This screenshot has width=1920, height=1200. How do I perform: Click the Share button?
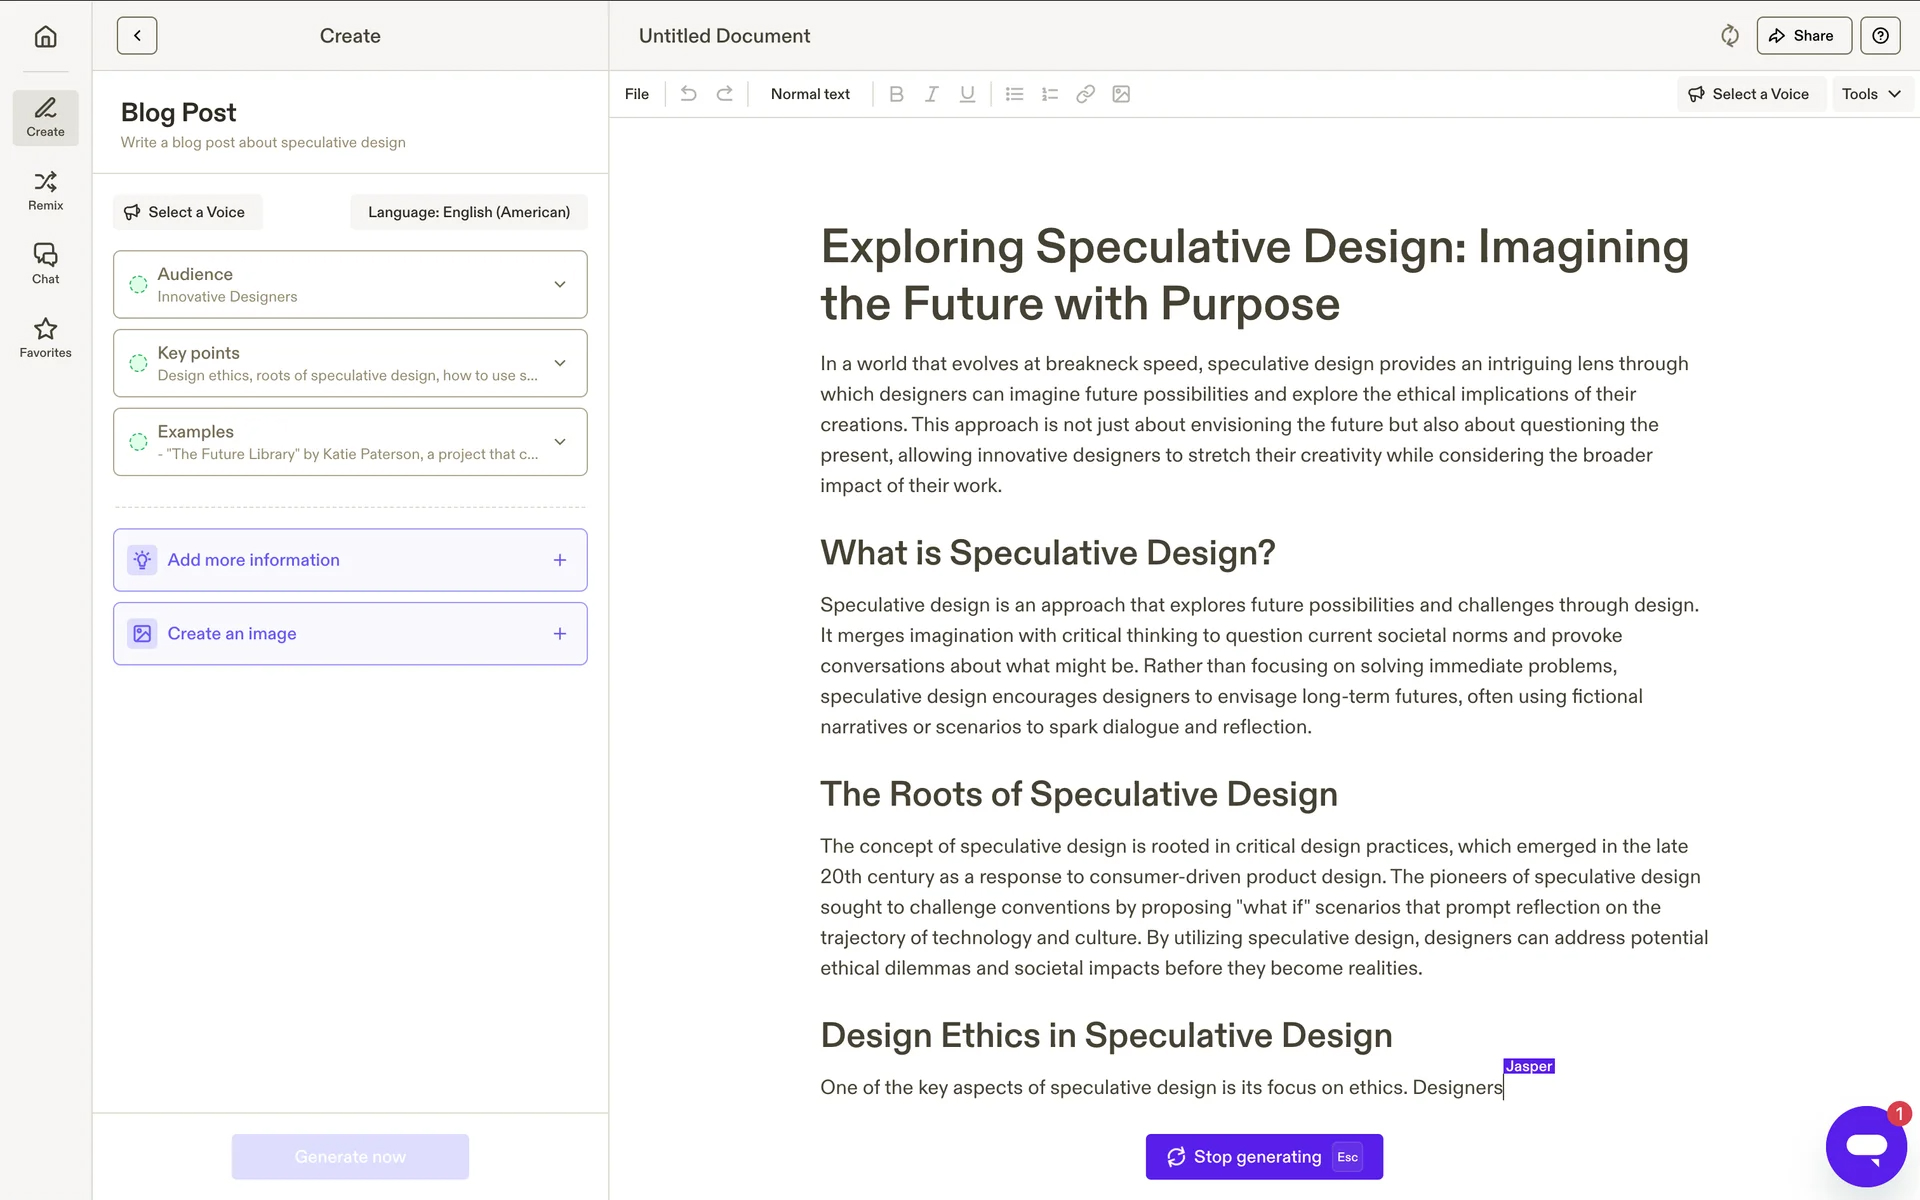(1803, 36)
